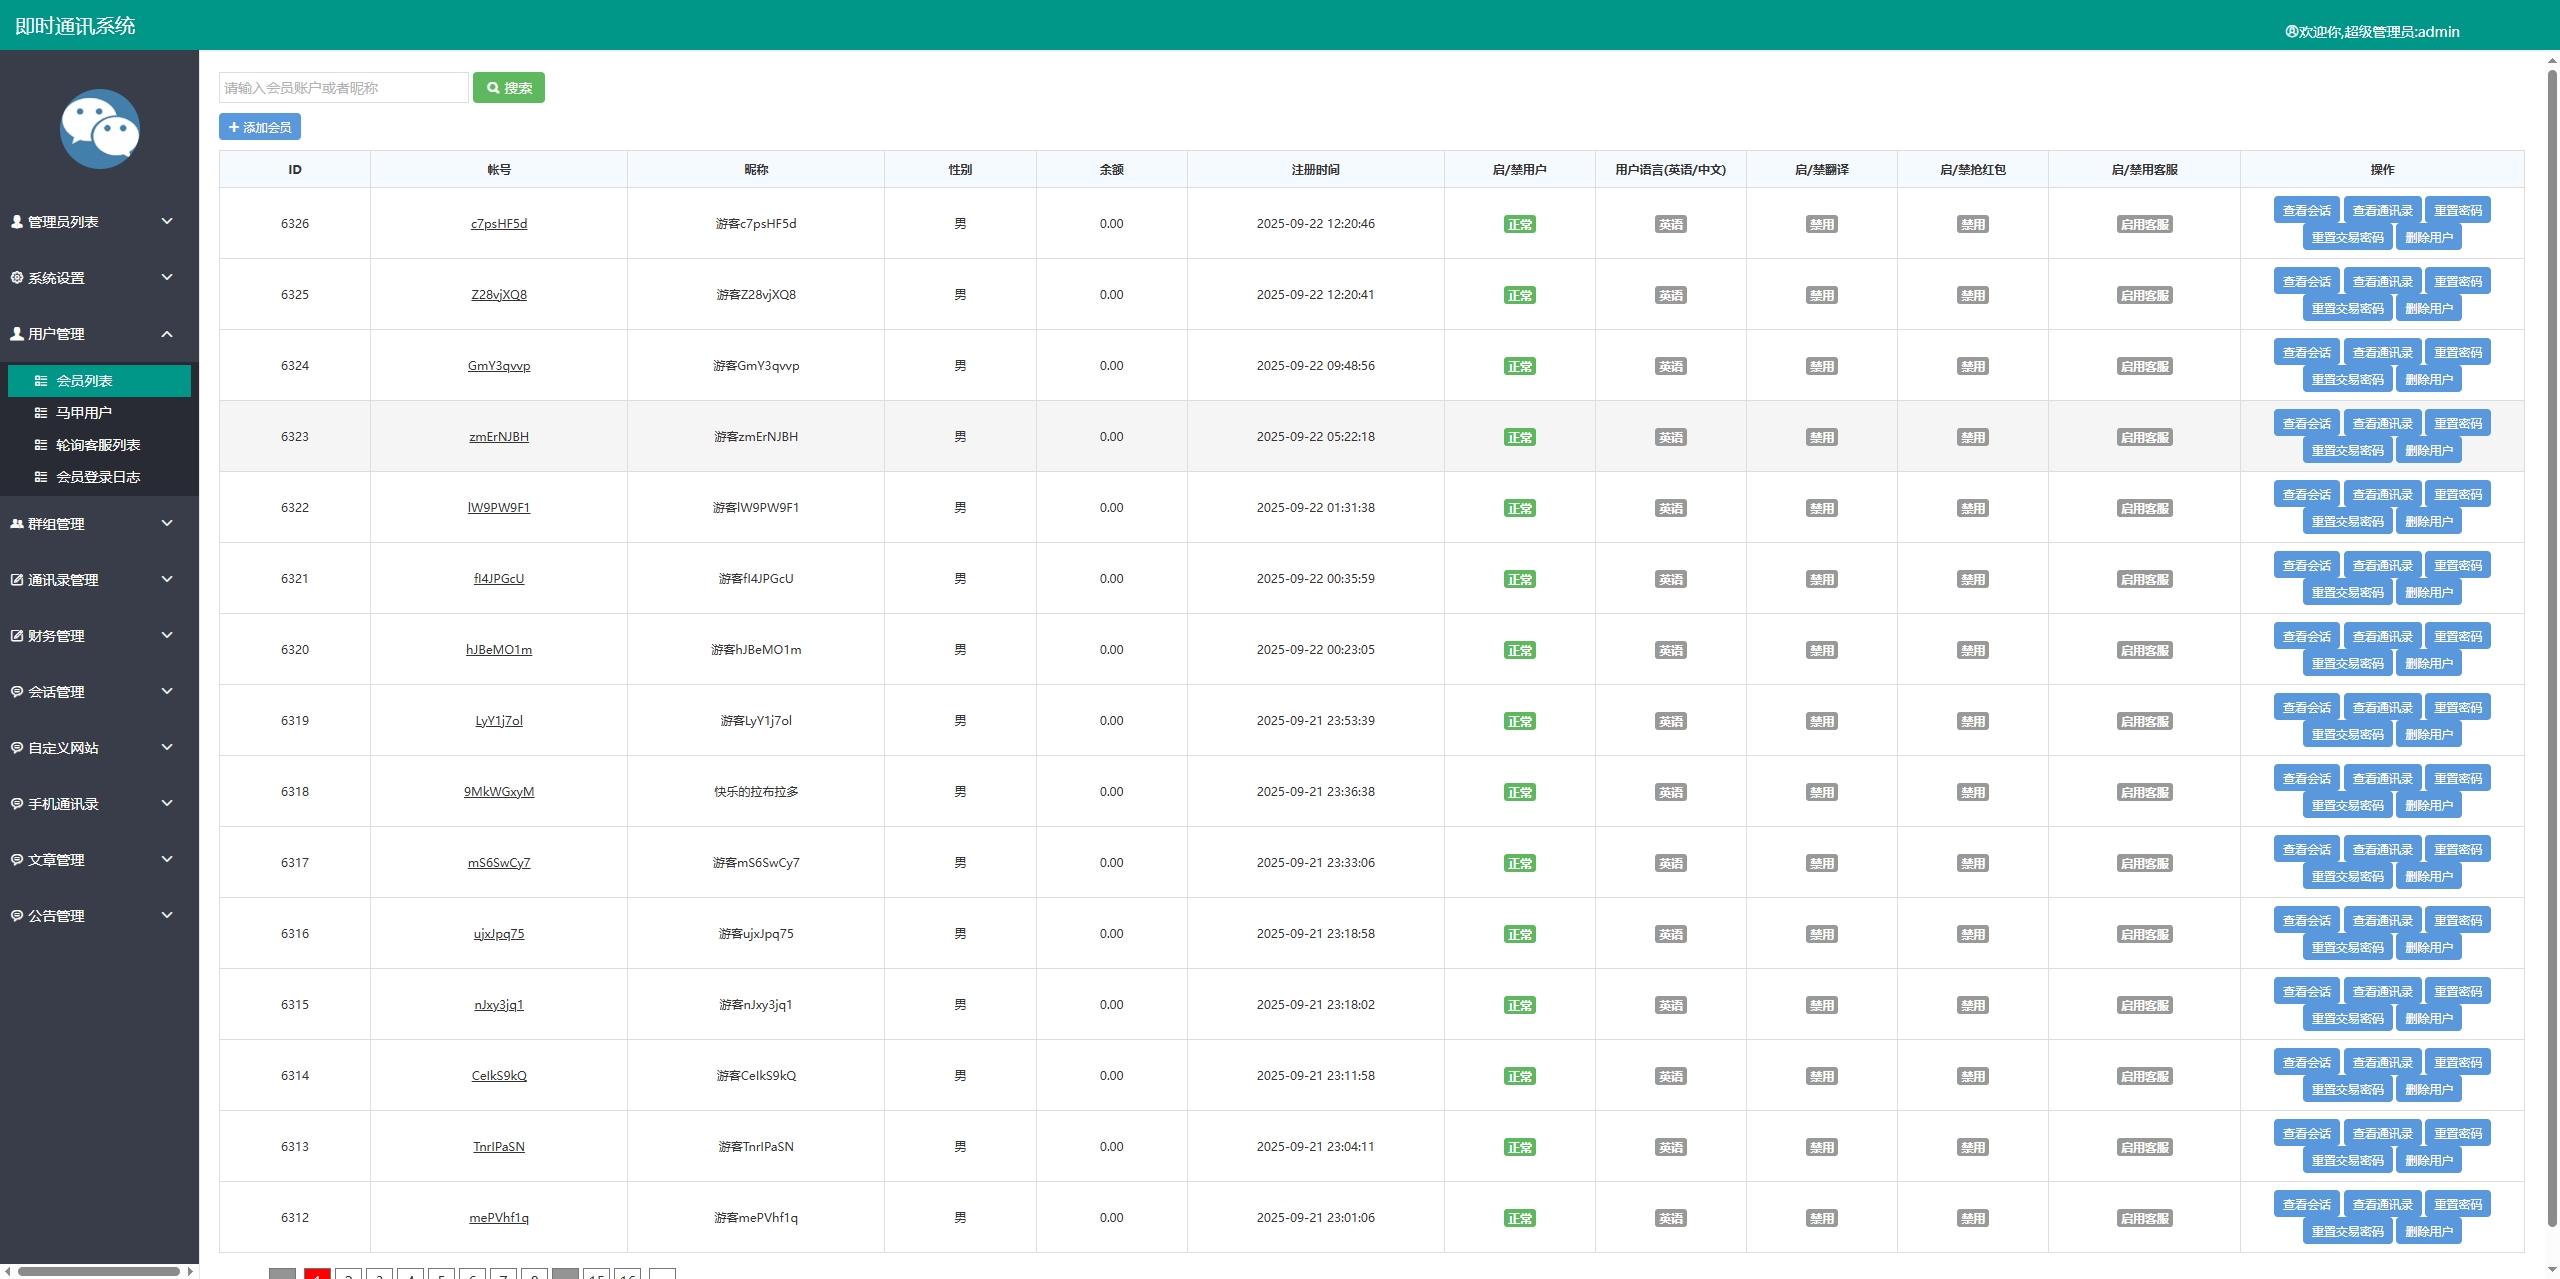The image size is (2560, 1279).
Task: Click the chat bubble logo in sidebar
Action: pos(99,129)
